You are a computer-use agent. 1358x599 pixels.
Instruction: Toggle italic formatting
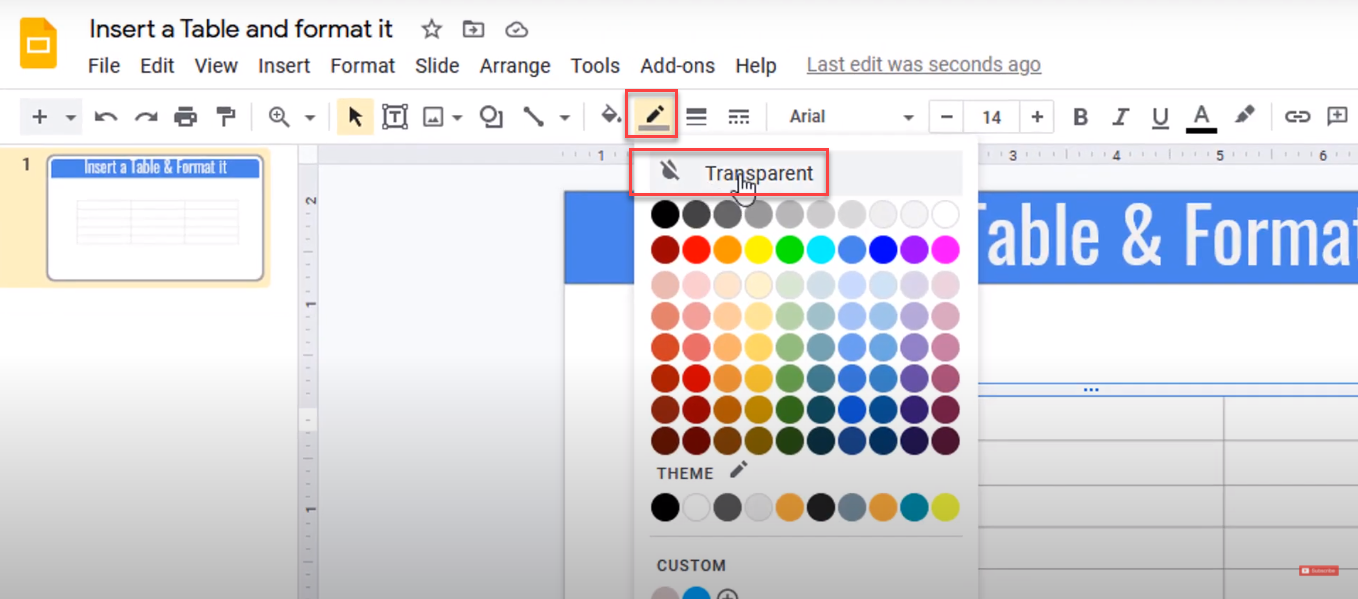point(1120,116)
